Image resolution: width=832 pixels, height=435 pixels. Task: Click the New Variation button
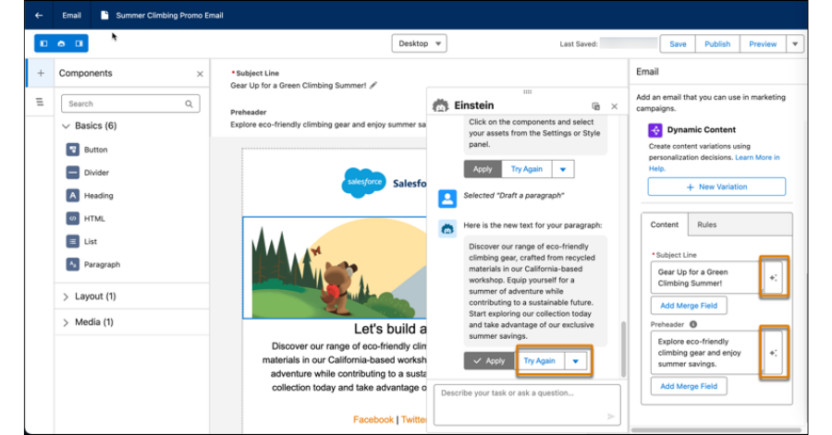pyautogui.click(x=716, y=187)
